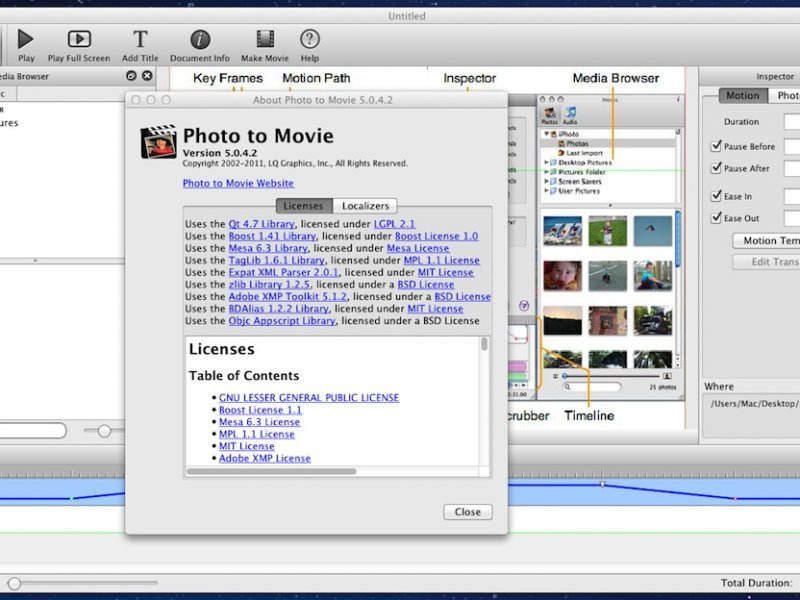
Task: Click the timeline keyframe marker at right peak
Action: [x=602, y=484]
